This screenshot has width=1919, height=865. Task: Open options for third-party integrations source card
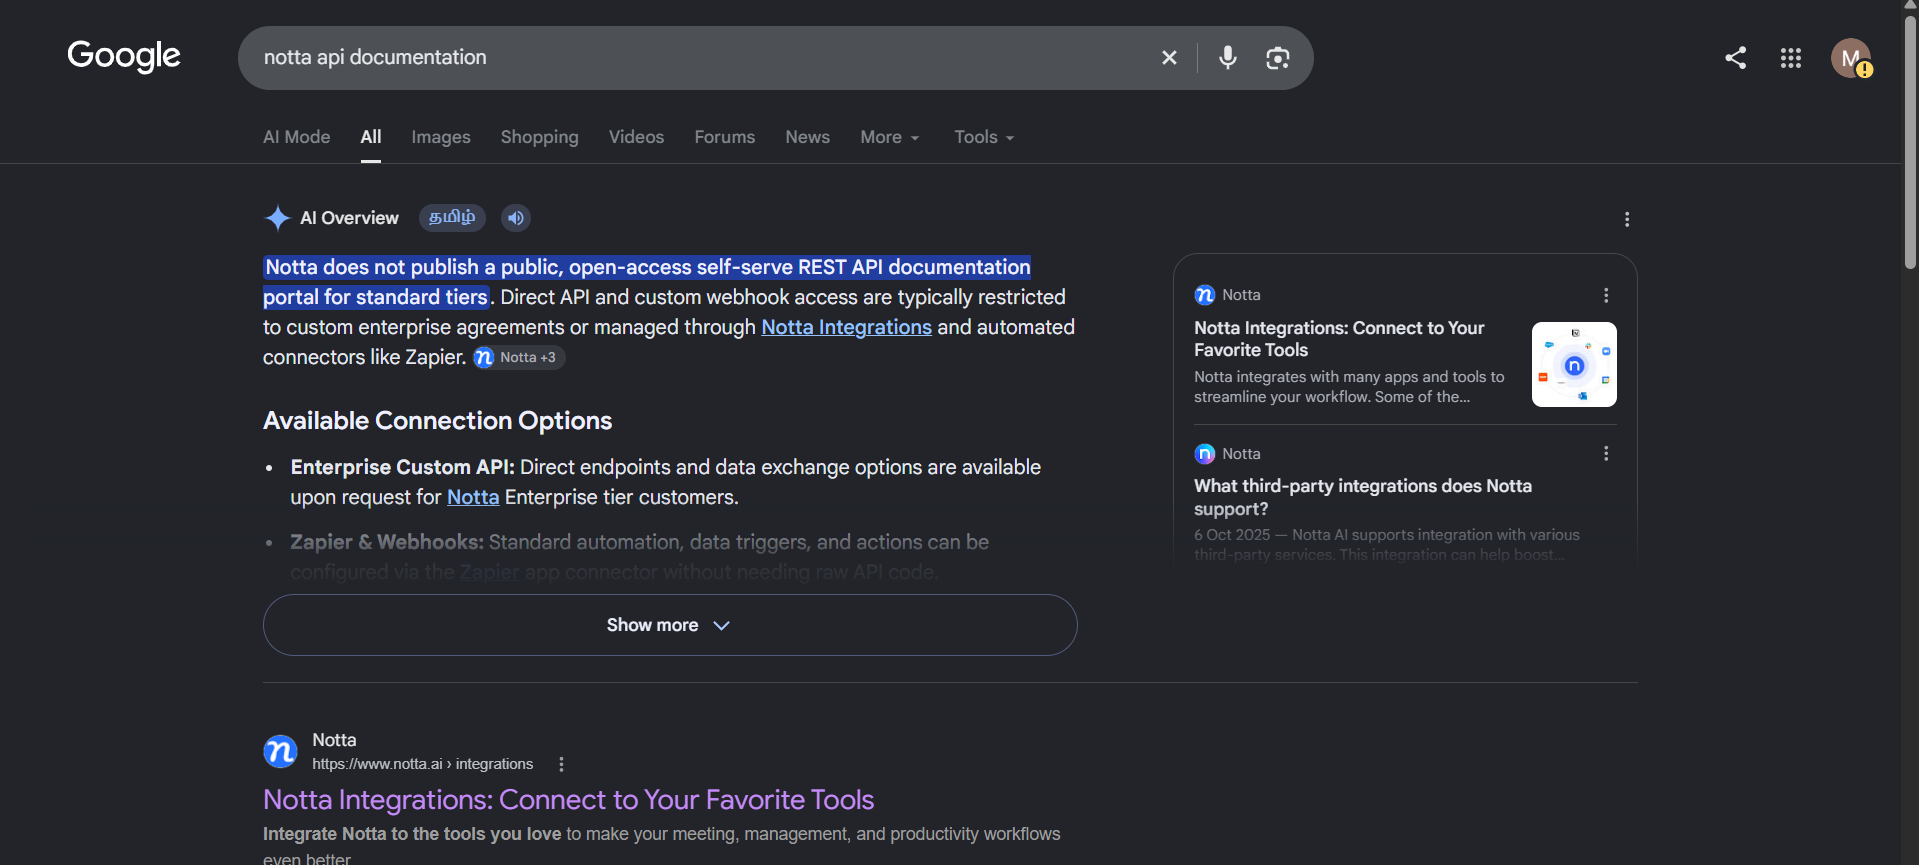click(x=1606, y=453)
